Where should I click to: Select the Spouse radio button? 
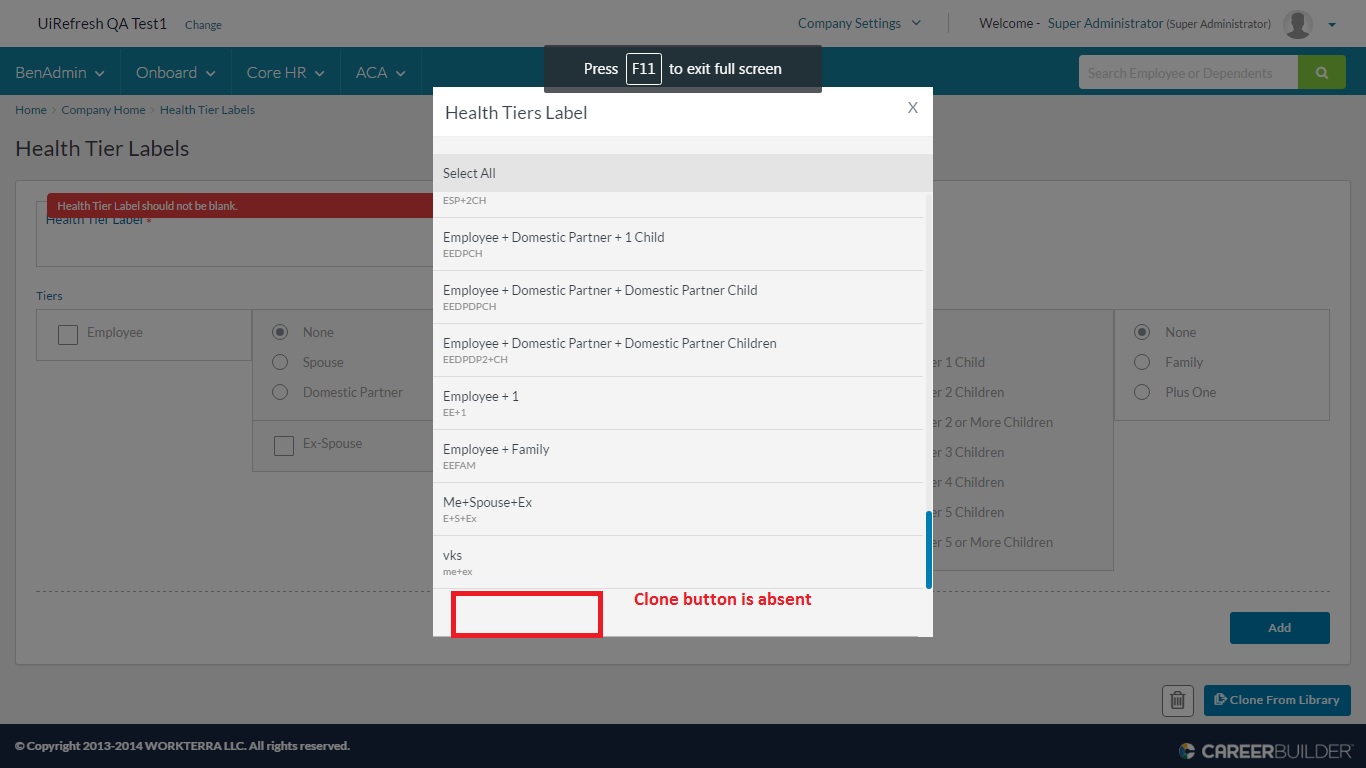pyautogui.click(x=280, y=362)
